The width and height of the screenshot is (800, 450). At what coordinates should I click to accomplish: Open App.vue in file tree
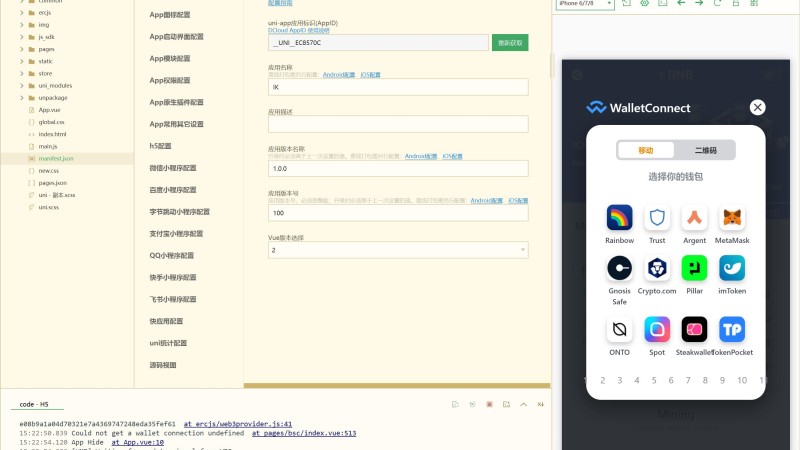pyautogui.click(x=49, y=110)
